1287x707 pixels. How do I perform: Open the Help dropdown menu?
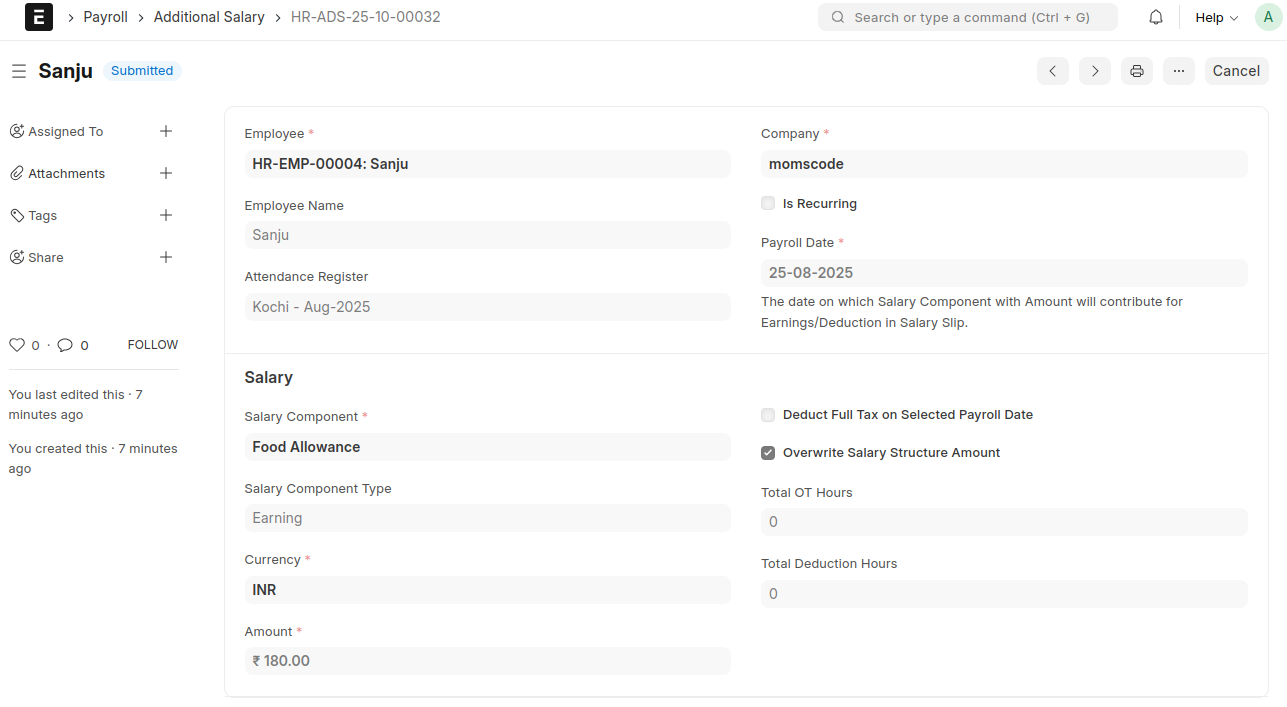[1216, 17]
